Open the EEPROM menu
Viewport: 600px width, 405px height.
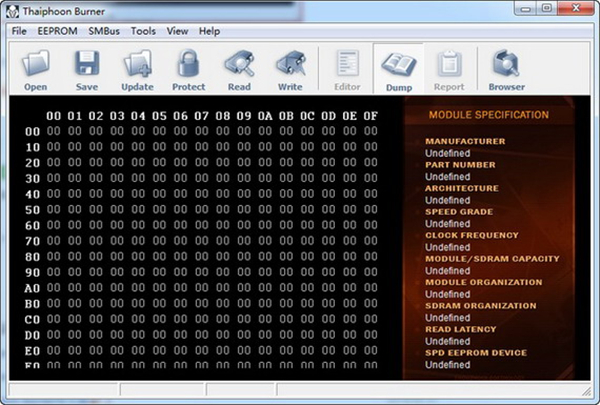(57, 31)
